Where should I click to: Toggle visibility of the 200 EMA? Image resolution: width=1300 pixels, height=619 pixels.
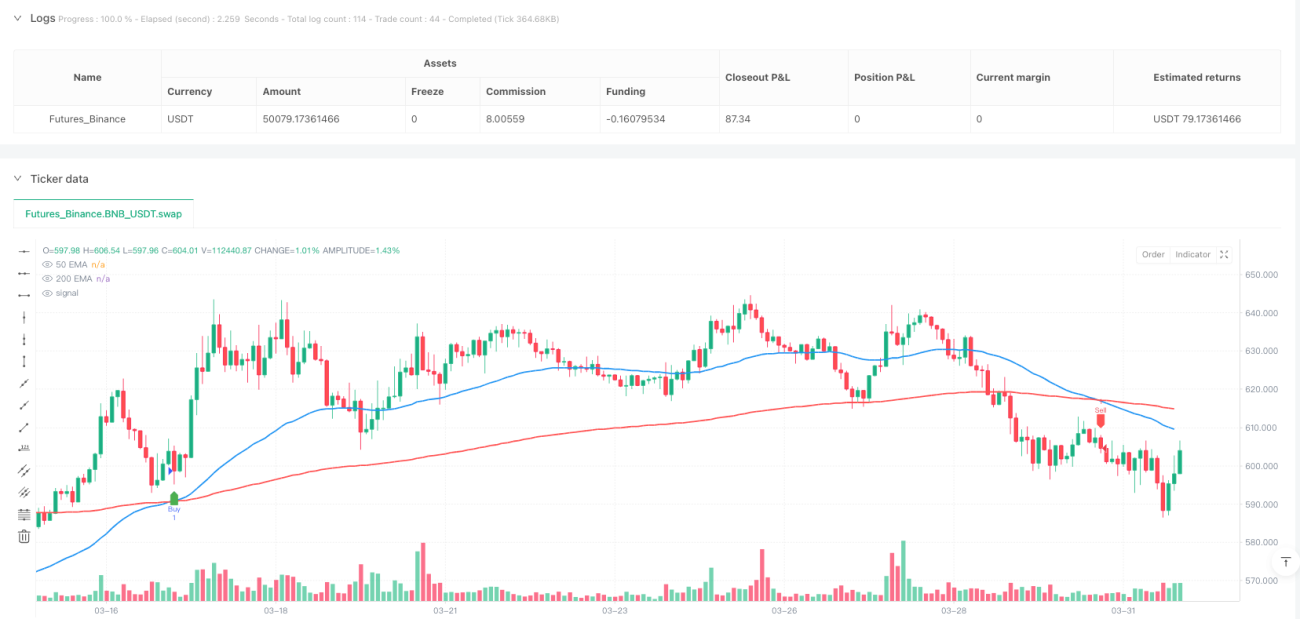(47, 278)
